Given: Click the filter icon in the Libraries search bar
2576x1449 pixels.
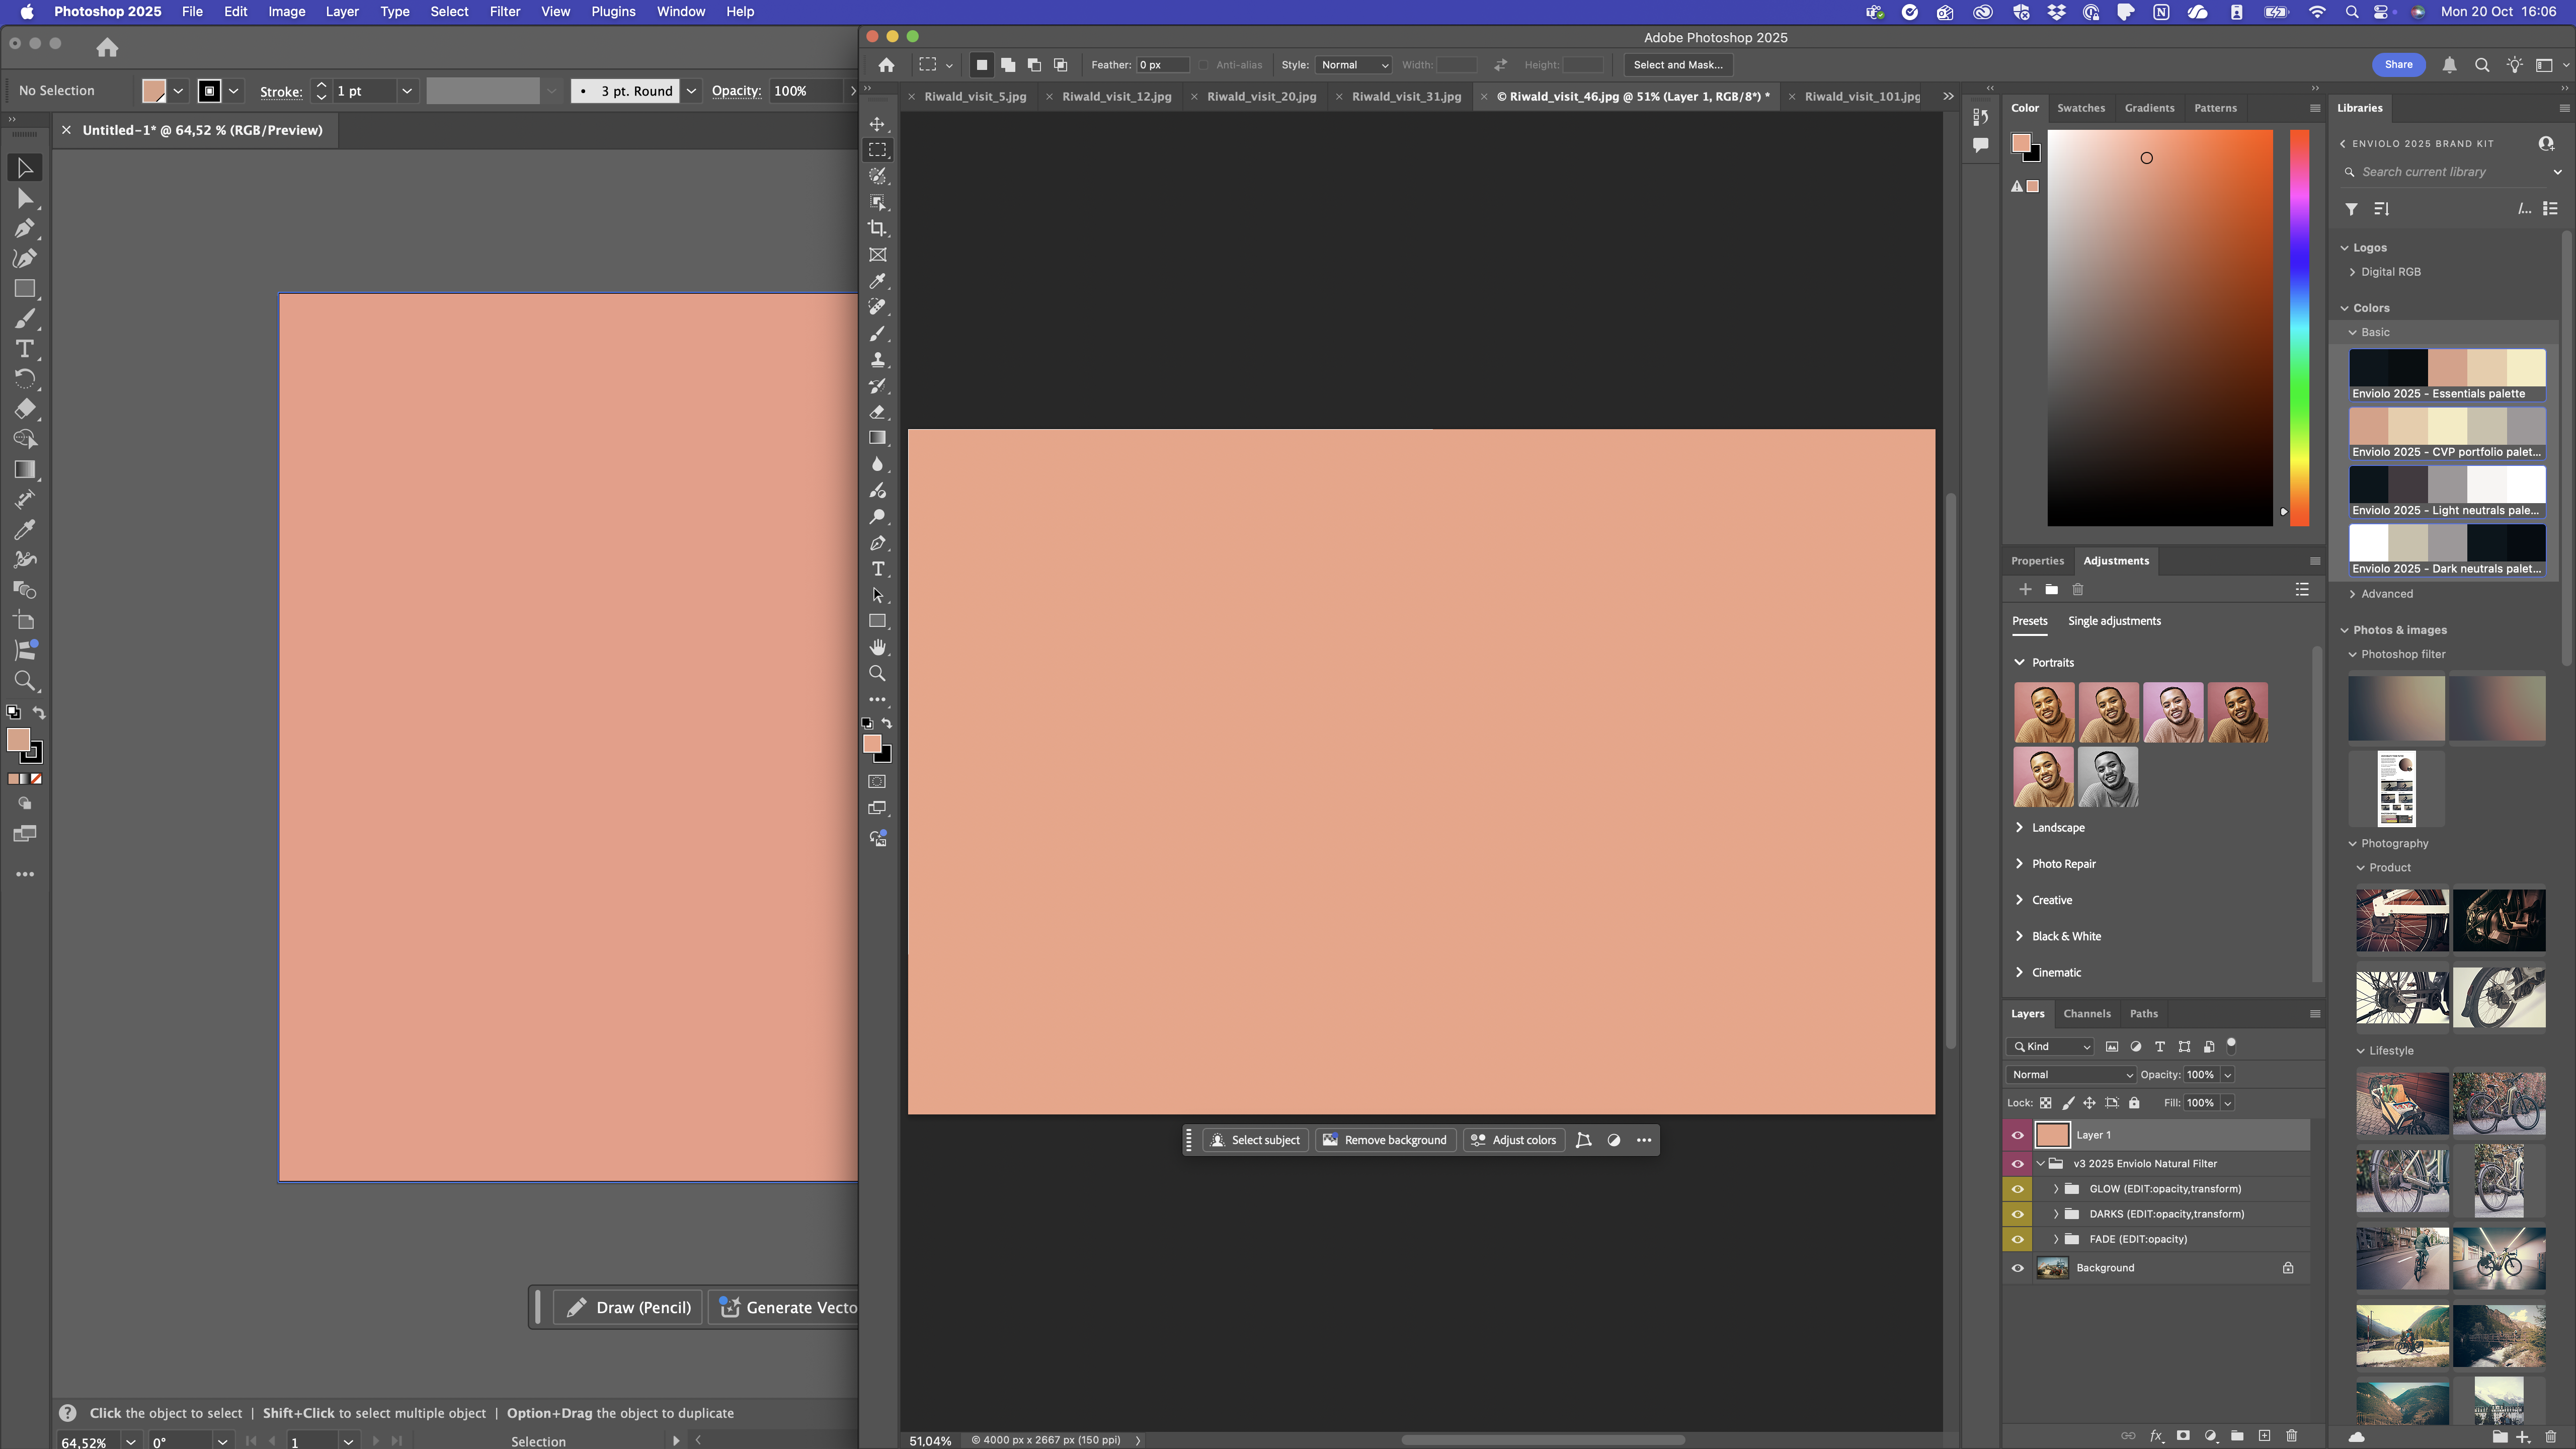Looking at the screenshot, I should click(x=2352, y=210).
